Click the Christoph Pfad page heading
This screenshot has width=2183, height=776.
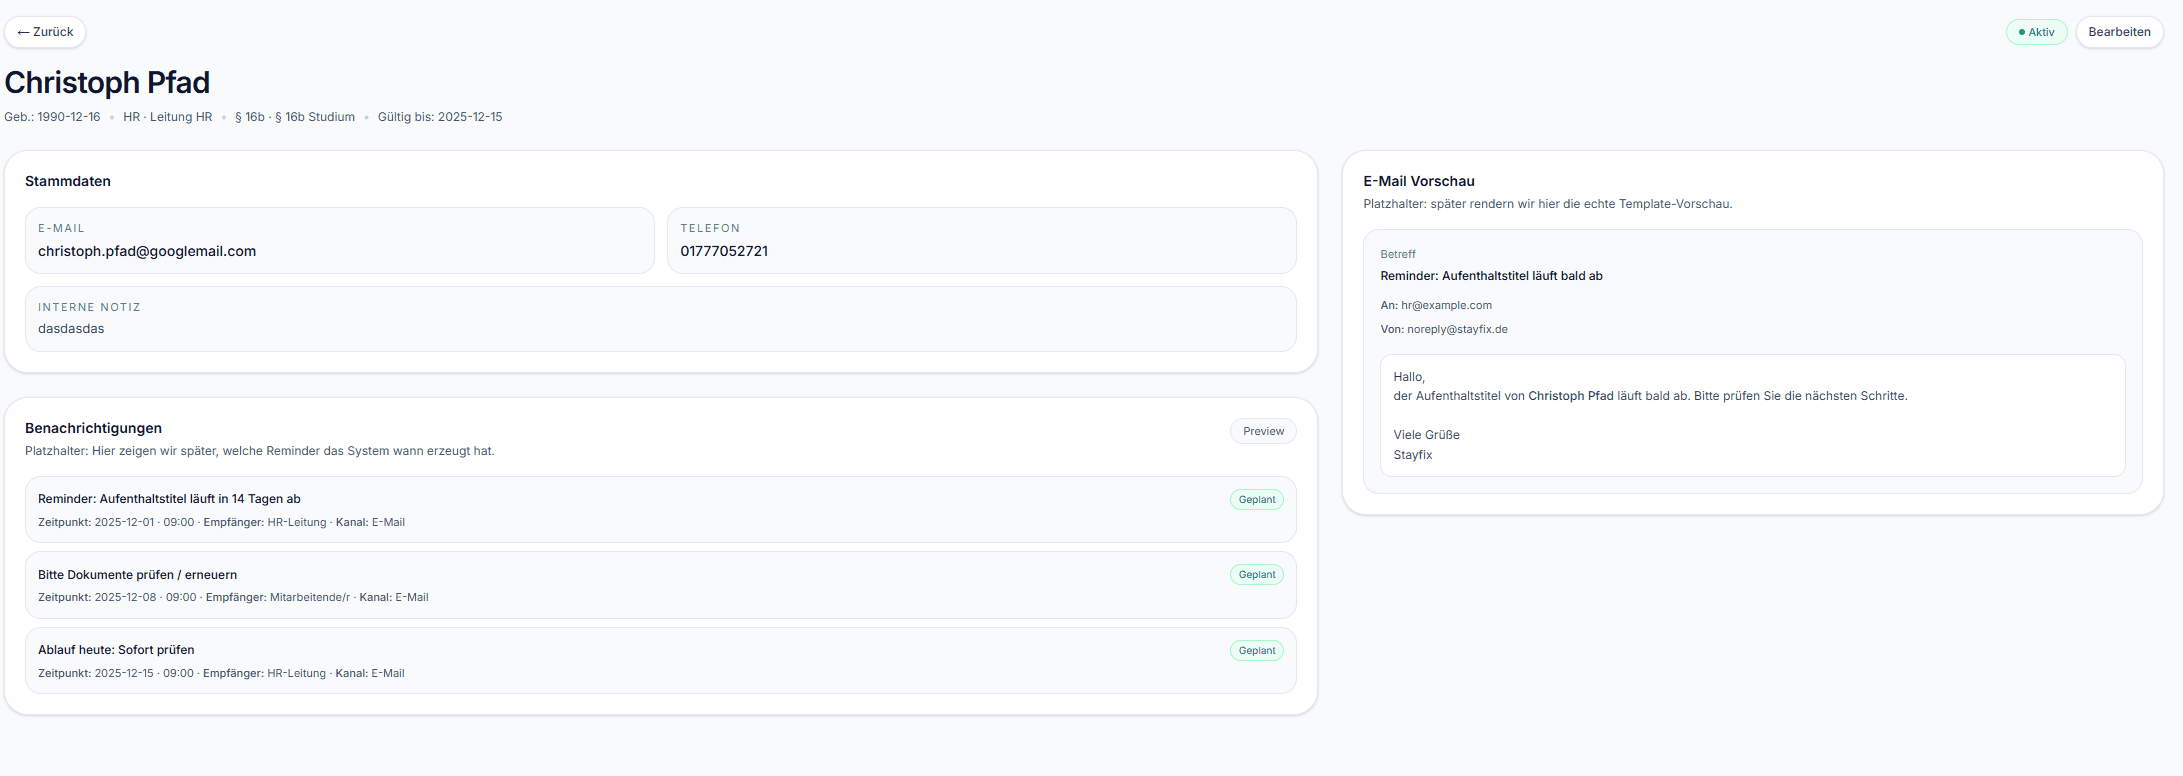pyautogui.click(x=107, y=82)
